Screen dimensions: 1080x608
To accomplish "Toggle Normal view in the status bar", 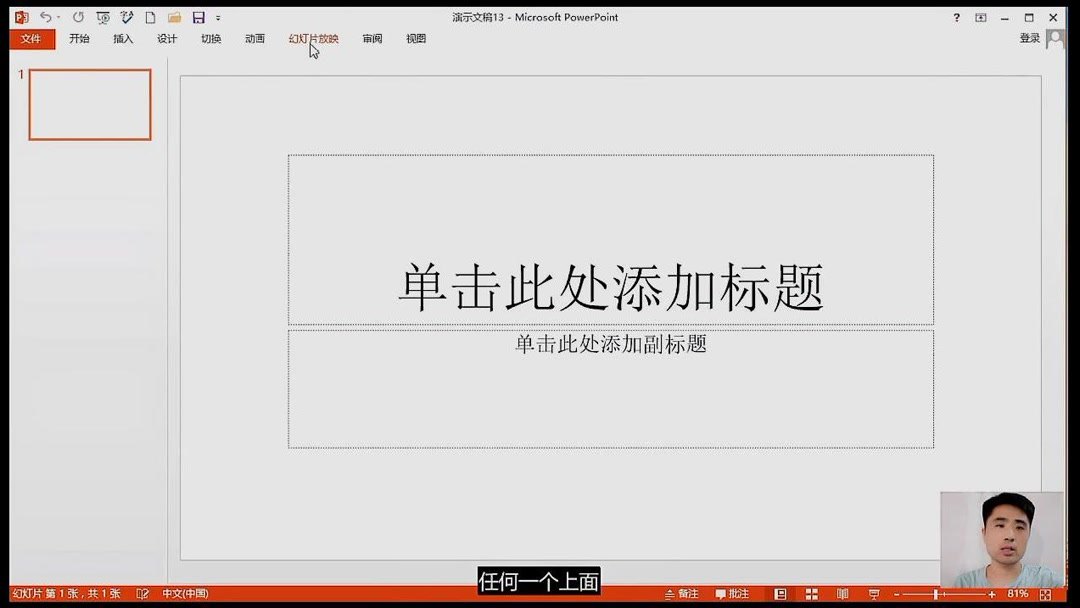I will point(781,593).
